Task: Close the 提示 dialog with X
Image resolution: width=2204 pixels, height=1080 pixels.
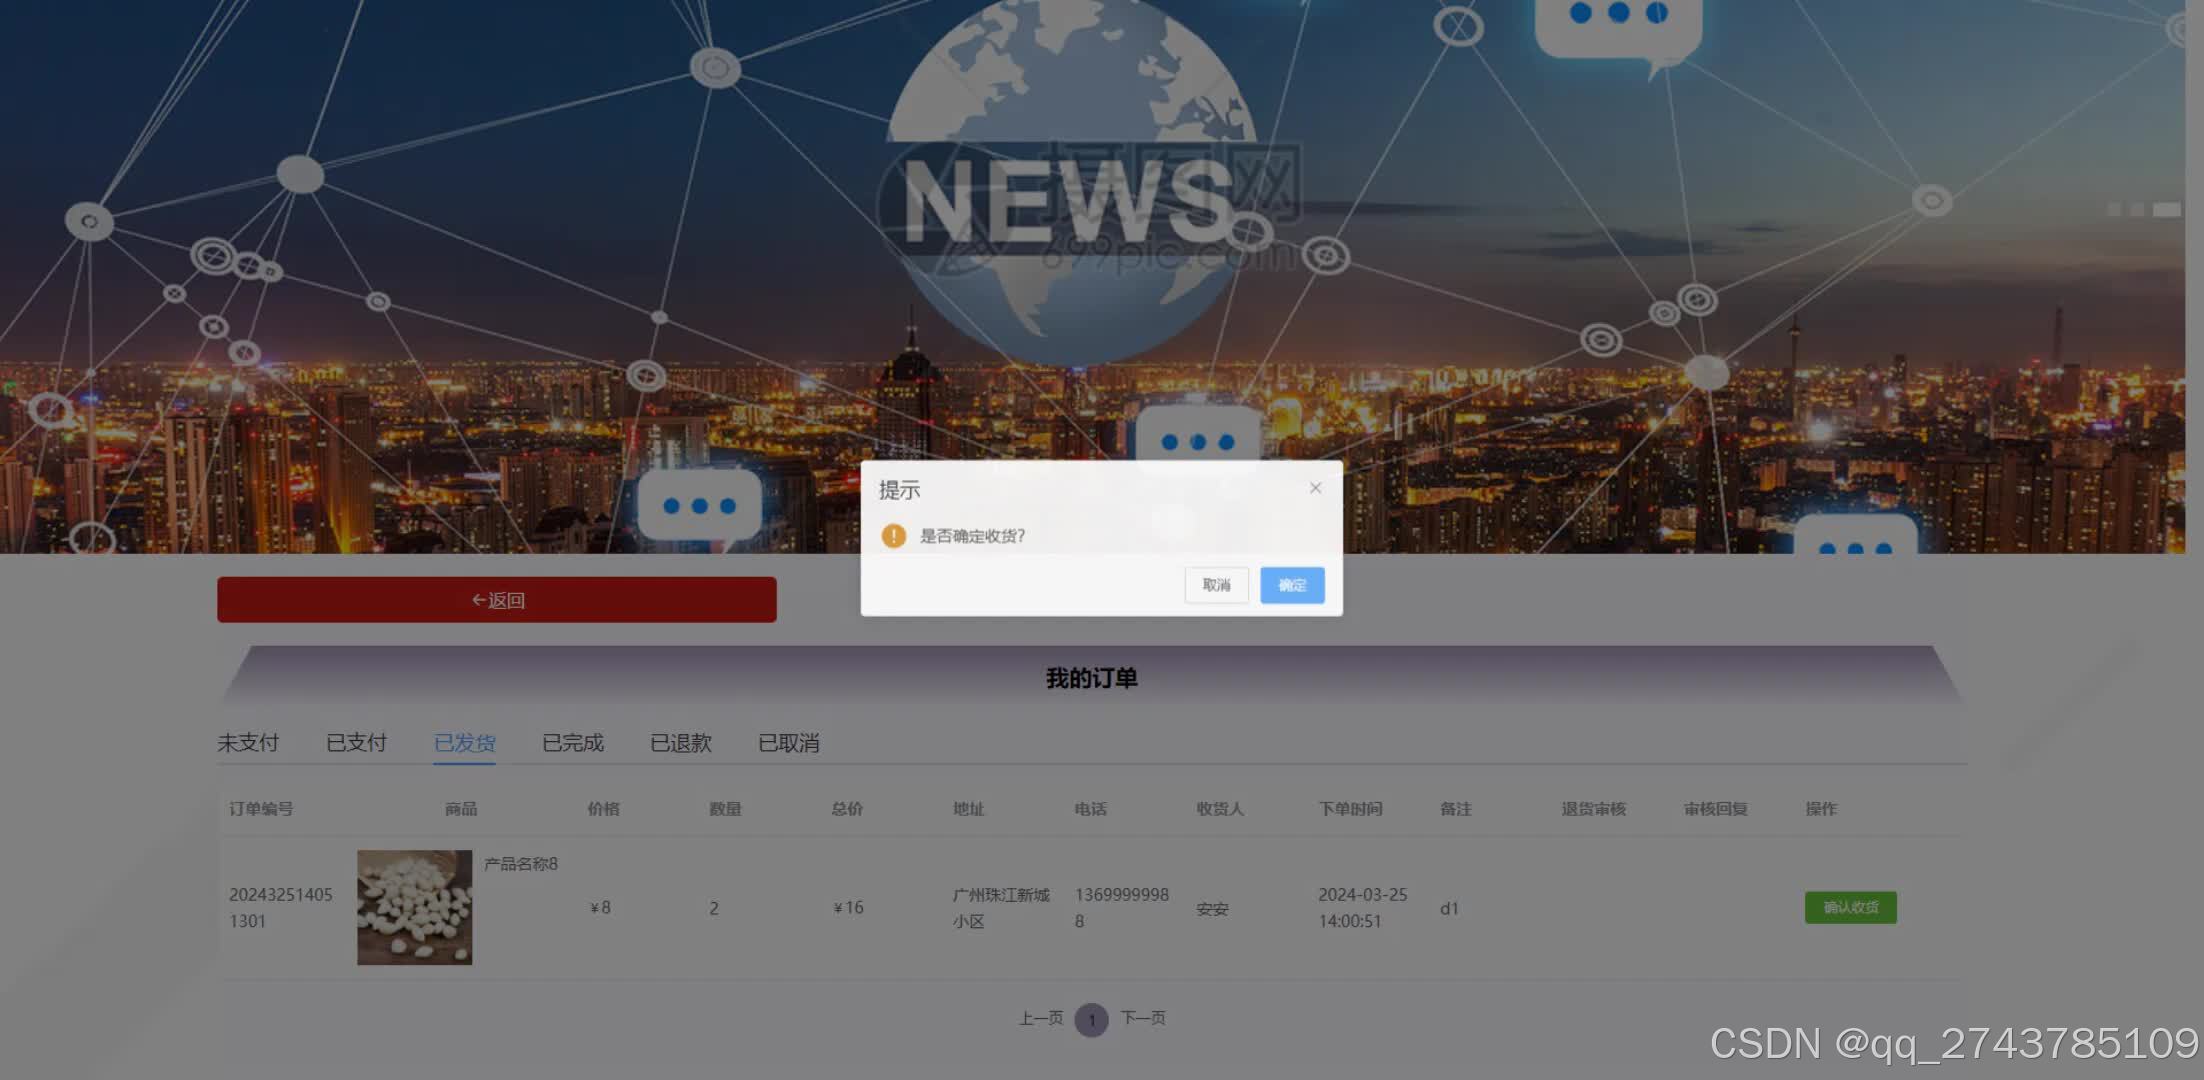Action: tap(1315, 488)
